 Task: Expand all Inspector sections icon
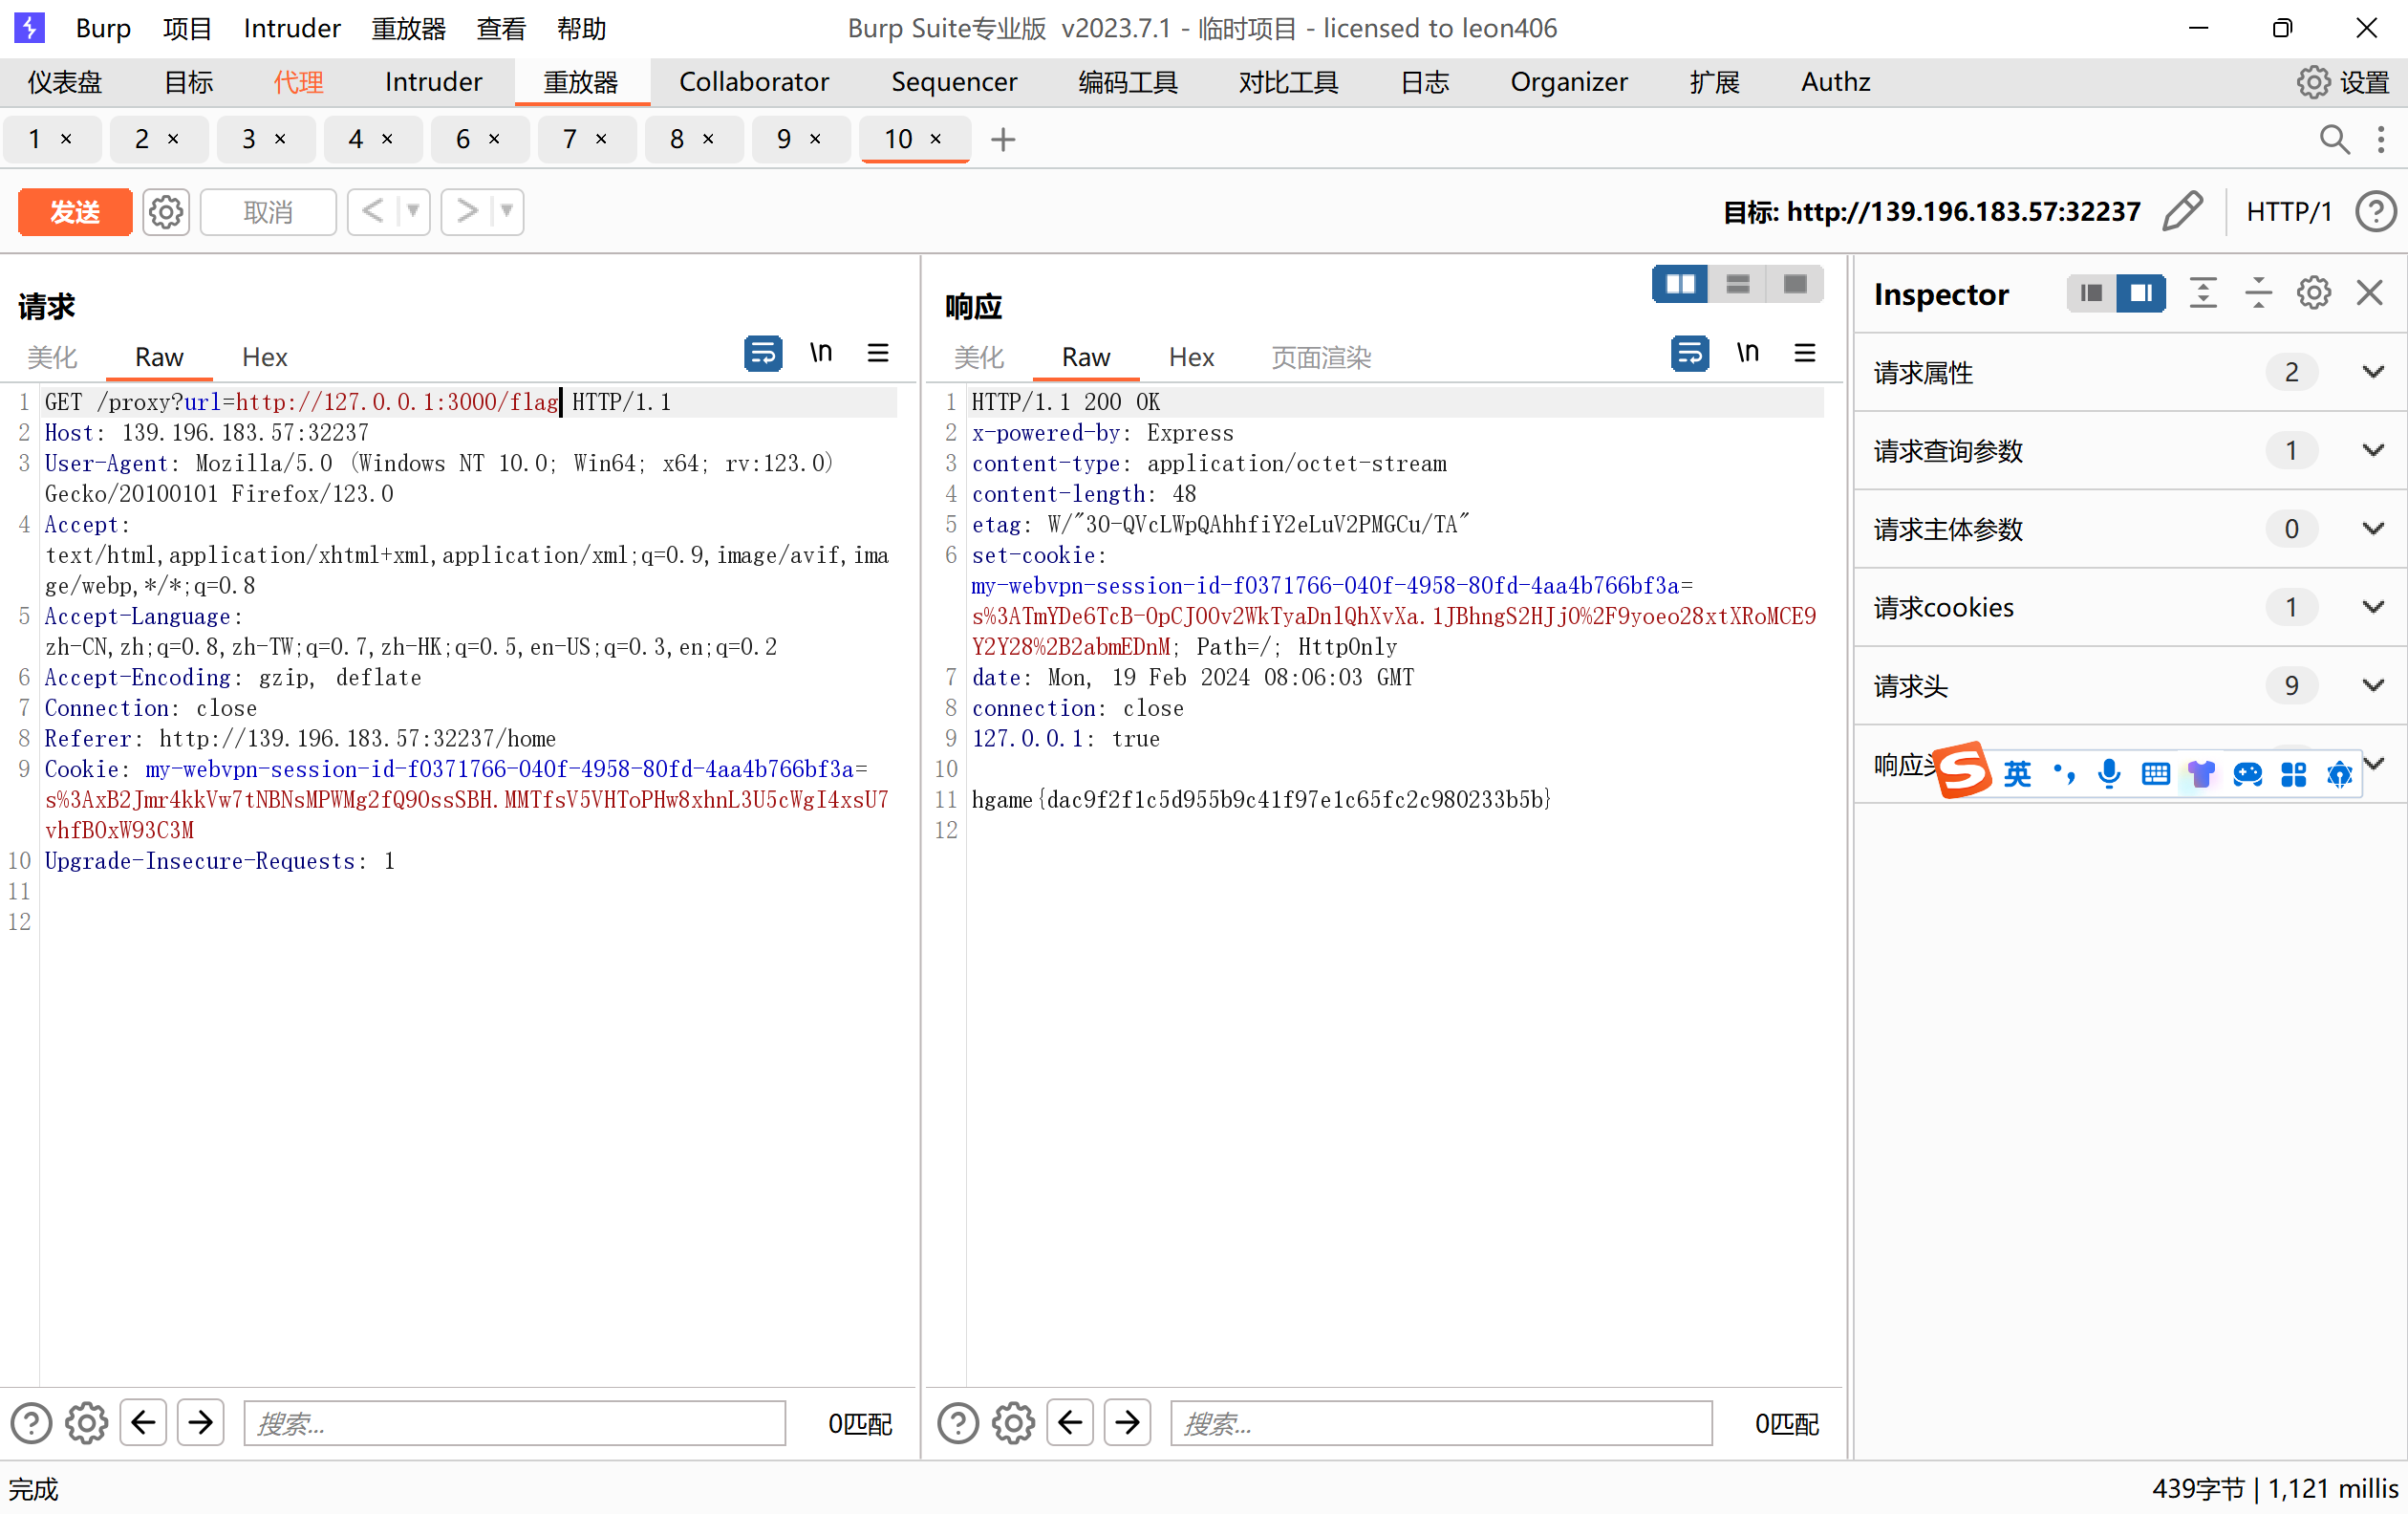[2203, 293]
